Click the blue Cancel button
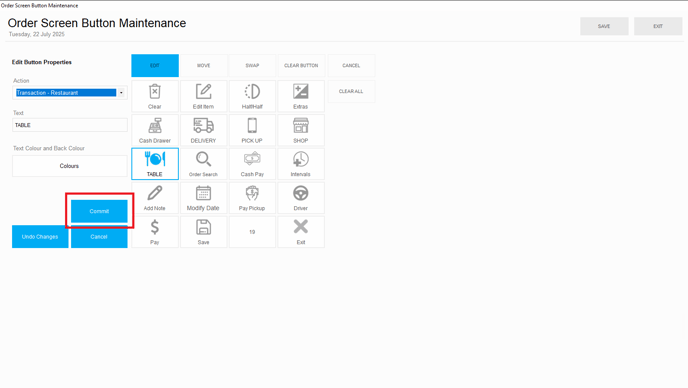This screenshot has height=388, width=688. (99, 237)
